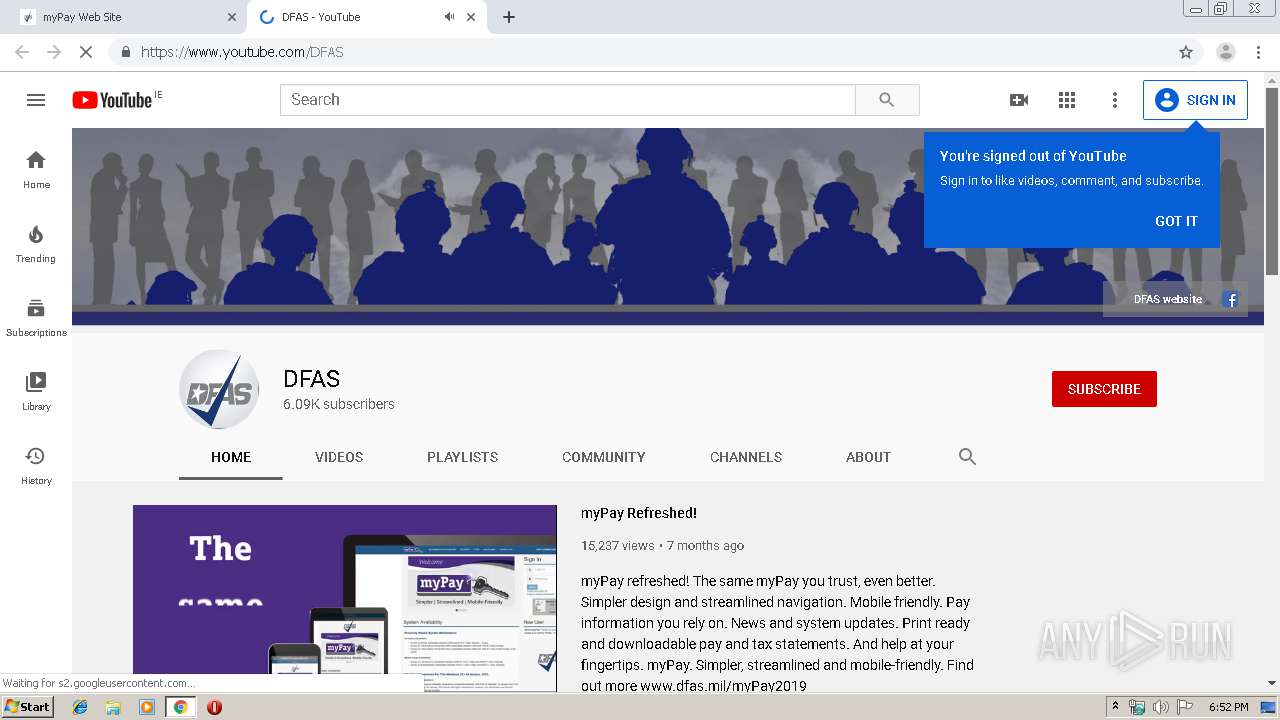Open YouTube settings three-dot menu

pyautogui.click(x=1115, y=100)
